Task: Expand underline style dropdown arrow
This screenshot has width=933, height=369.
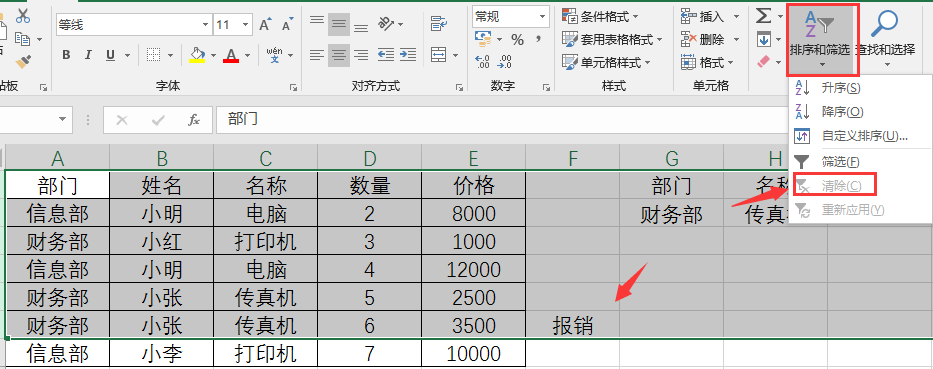Action: click(127, 56)
